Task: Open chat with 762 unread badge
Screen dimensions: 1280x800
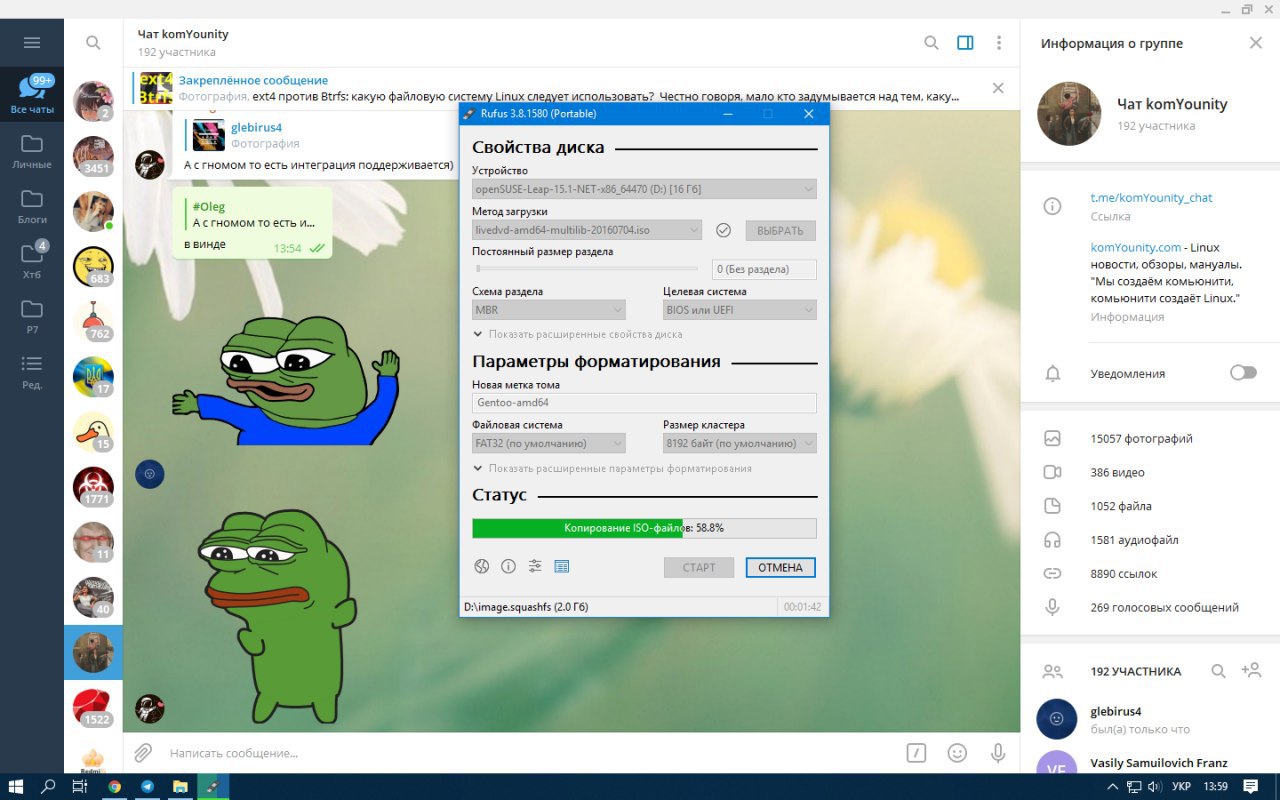Action: point(93,321)
